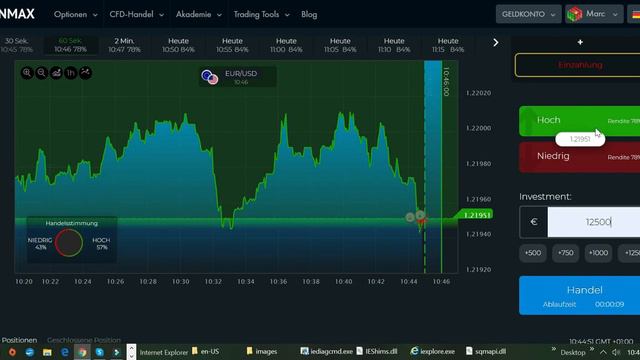Select the 2 Min. expiry tab
This screenshot has height=360, width=640.
124,45
